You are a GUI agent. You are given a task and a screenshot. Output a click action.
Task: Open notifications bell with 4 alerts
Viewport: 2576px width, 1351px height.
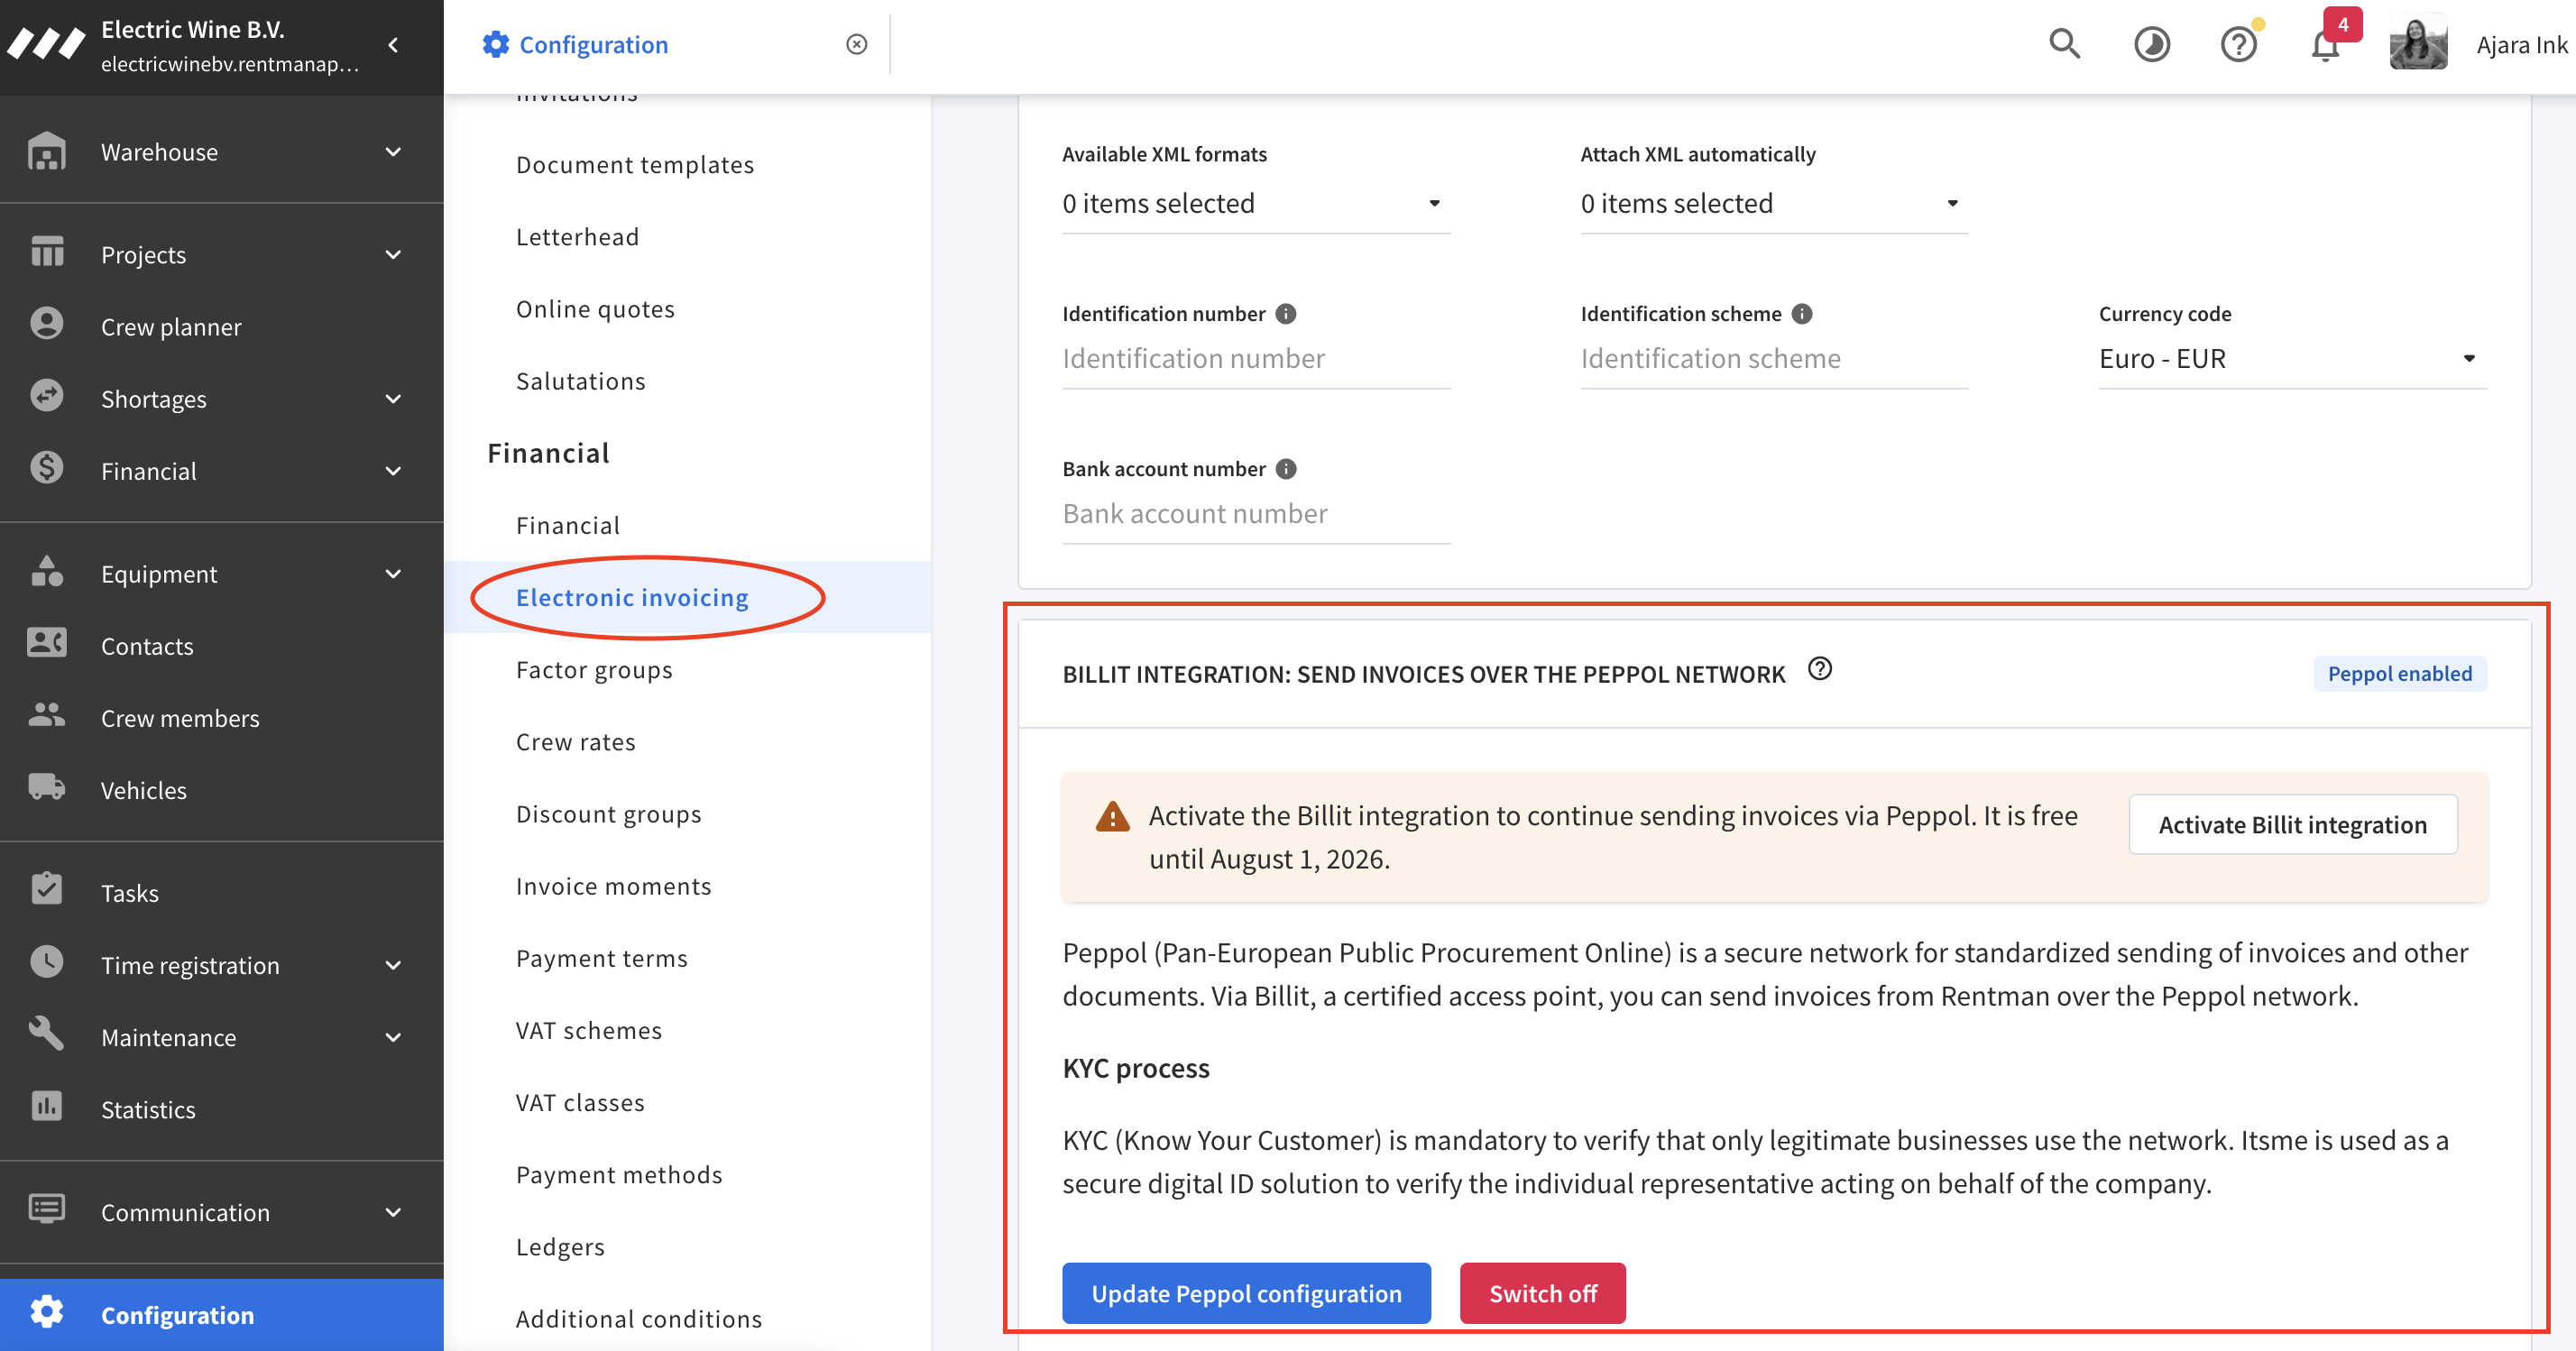pyautogui.click(x=2327, y=45)
